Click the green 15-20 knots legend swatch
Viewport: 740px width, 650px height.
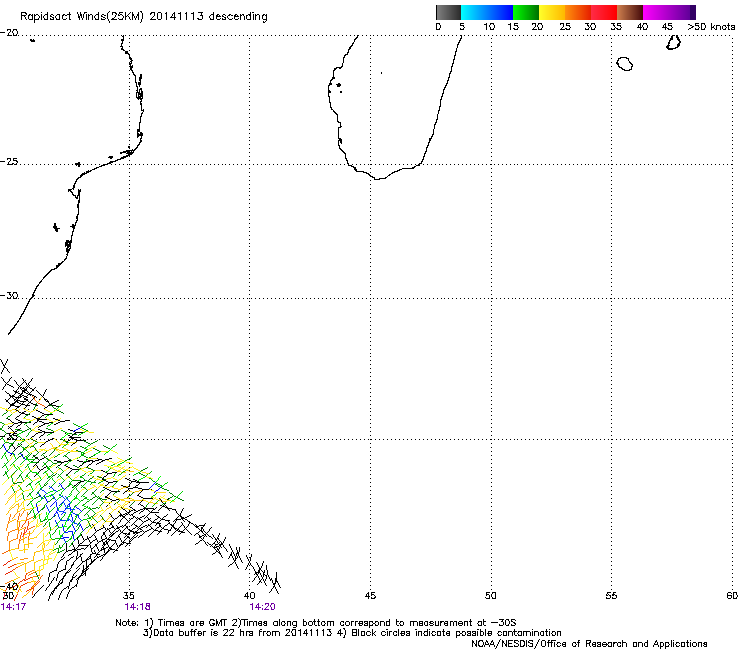(526, 12)
